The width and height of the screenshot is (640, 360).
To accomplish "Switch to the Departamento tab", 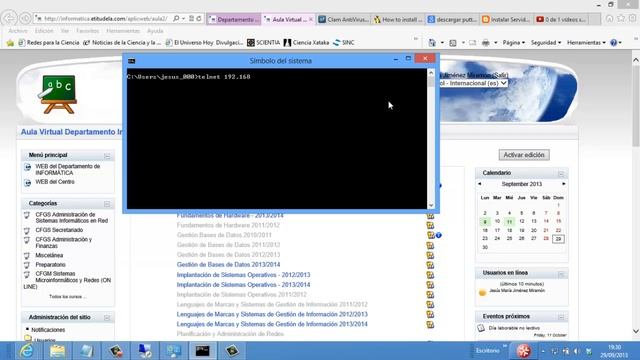I will tap(234, 19).
